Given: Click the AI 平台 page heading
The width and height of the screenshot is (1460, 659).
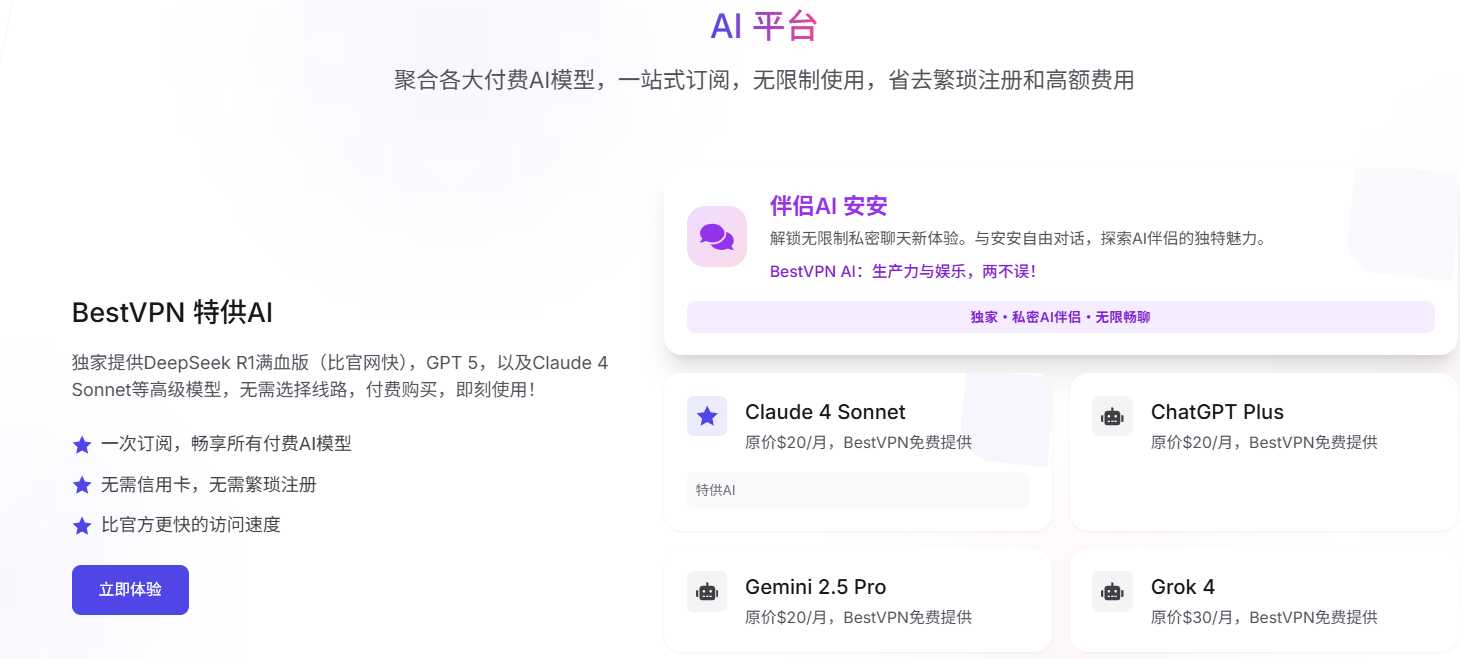Looking at the screenshot, I should point(763,26).
